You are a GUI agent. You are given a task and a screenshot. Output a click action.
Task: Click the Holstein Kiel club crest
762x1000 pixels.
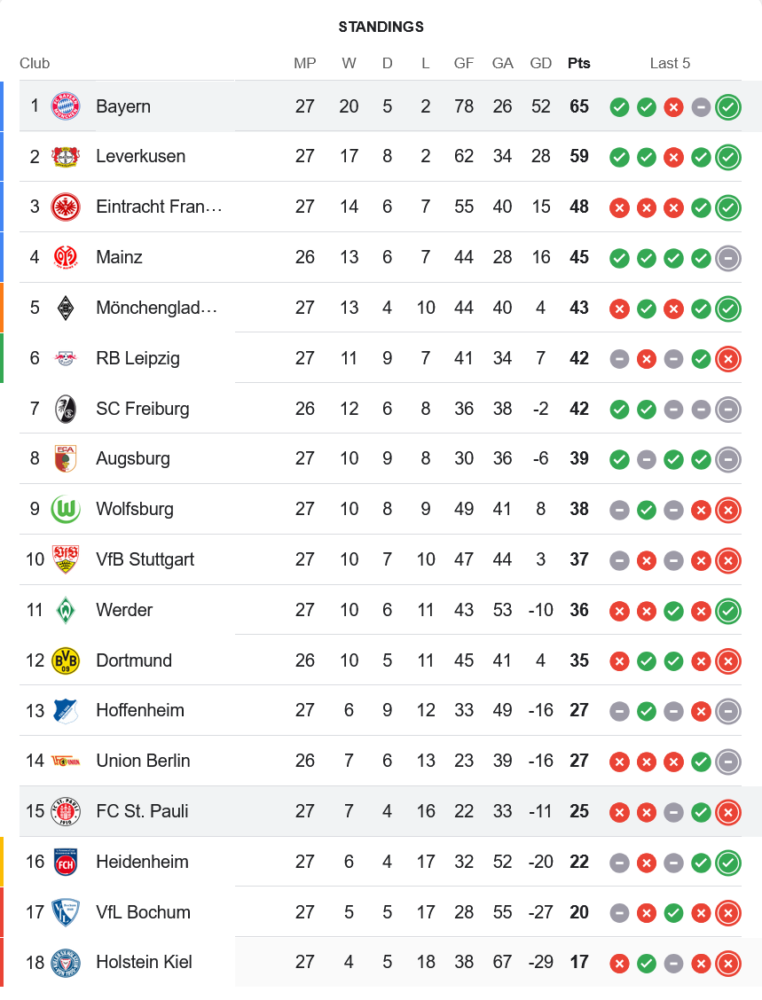[65, 962]
